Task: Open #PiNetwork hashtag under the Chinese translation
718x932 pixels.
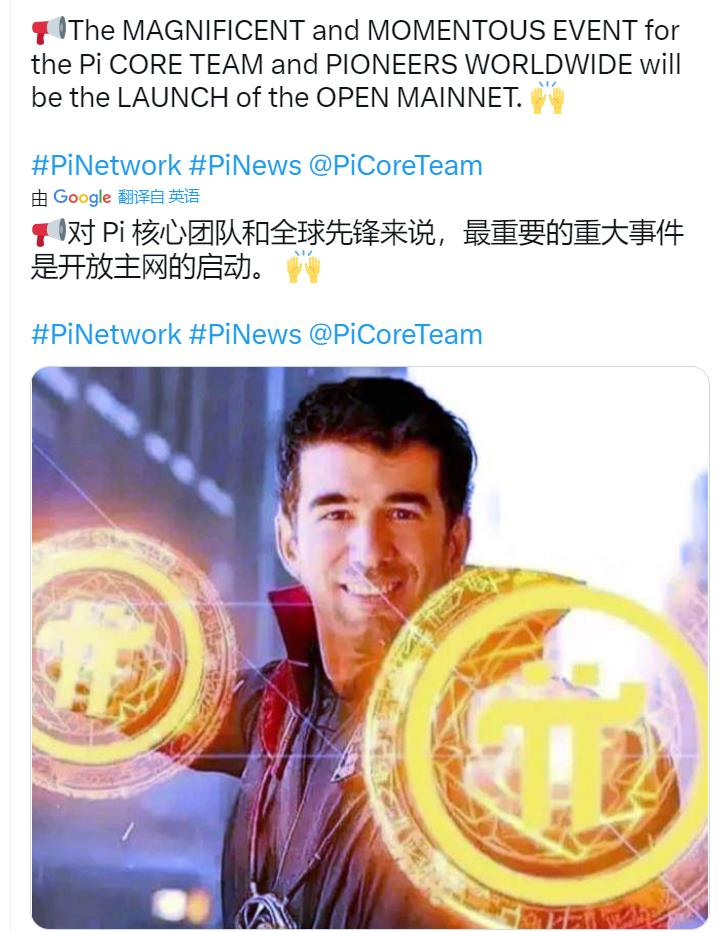Action: [106, 335]
